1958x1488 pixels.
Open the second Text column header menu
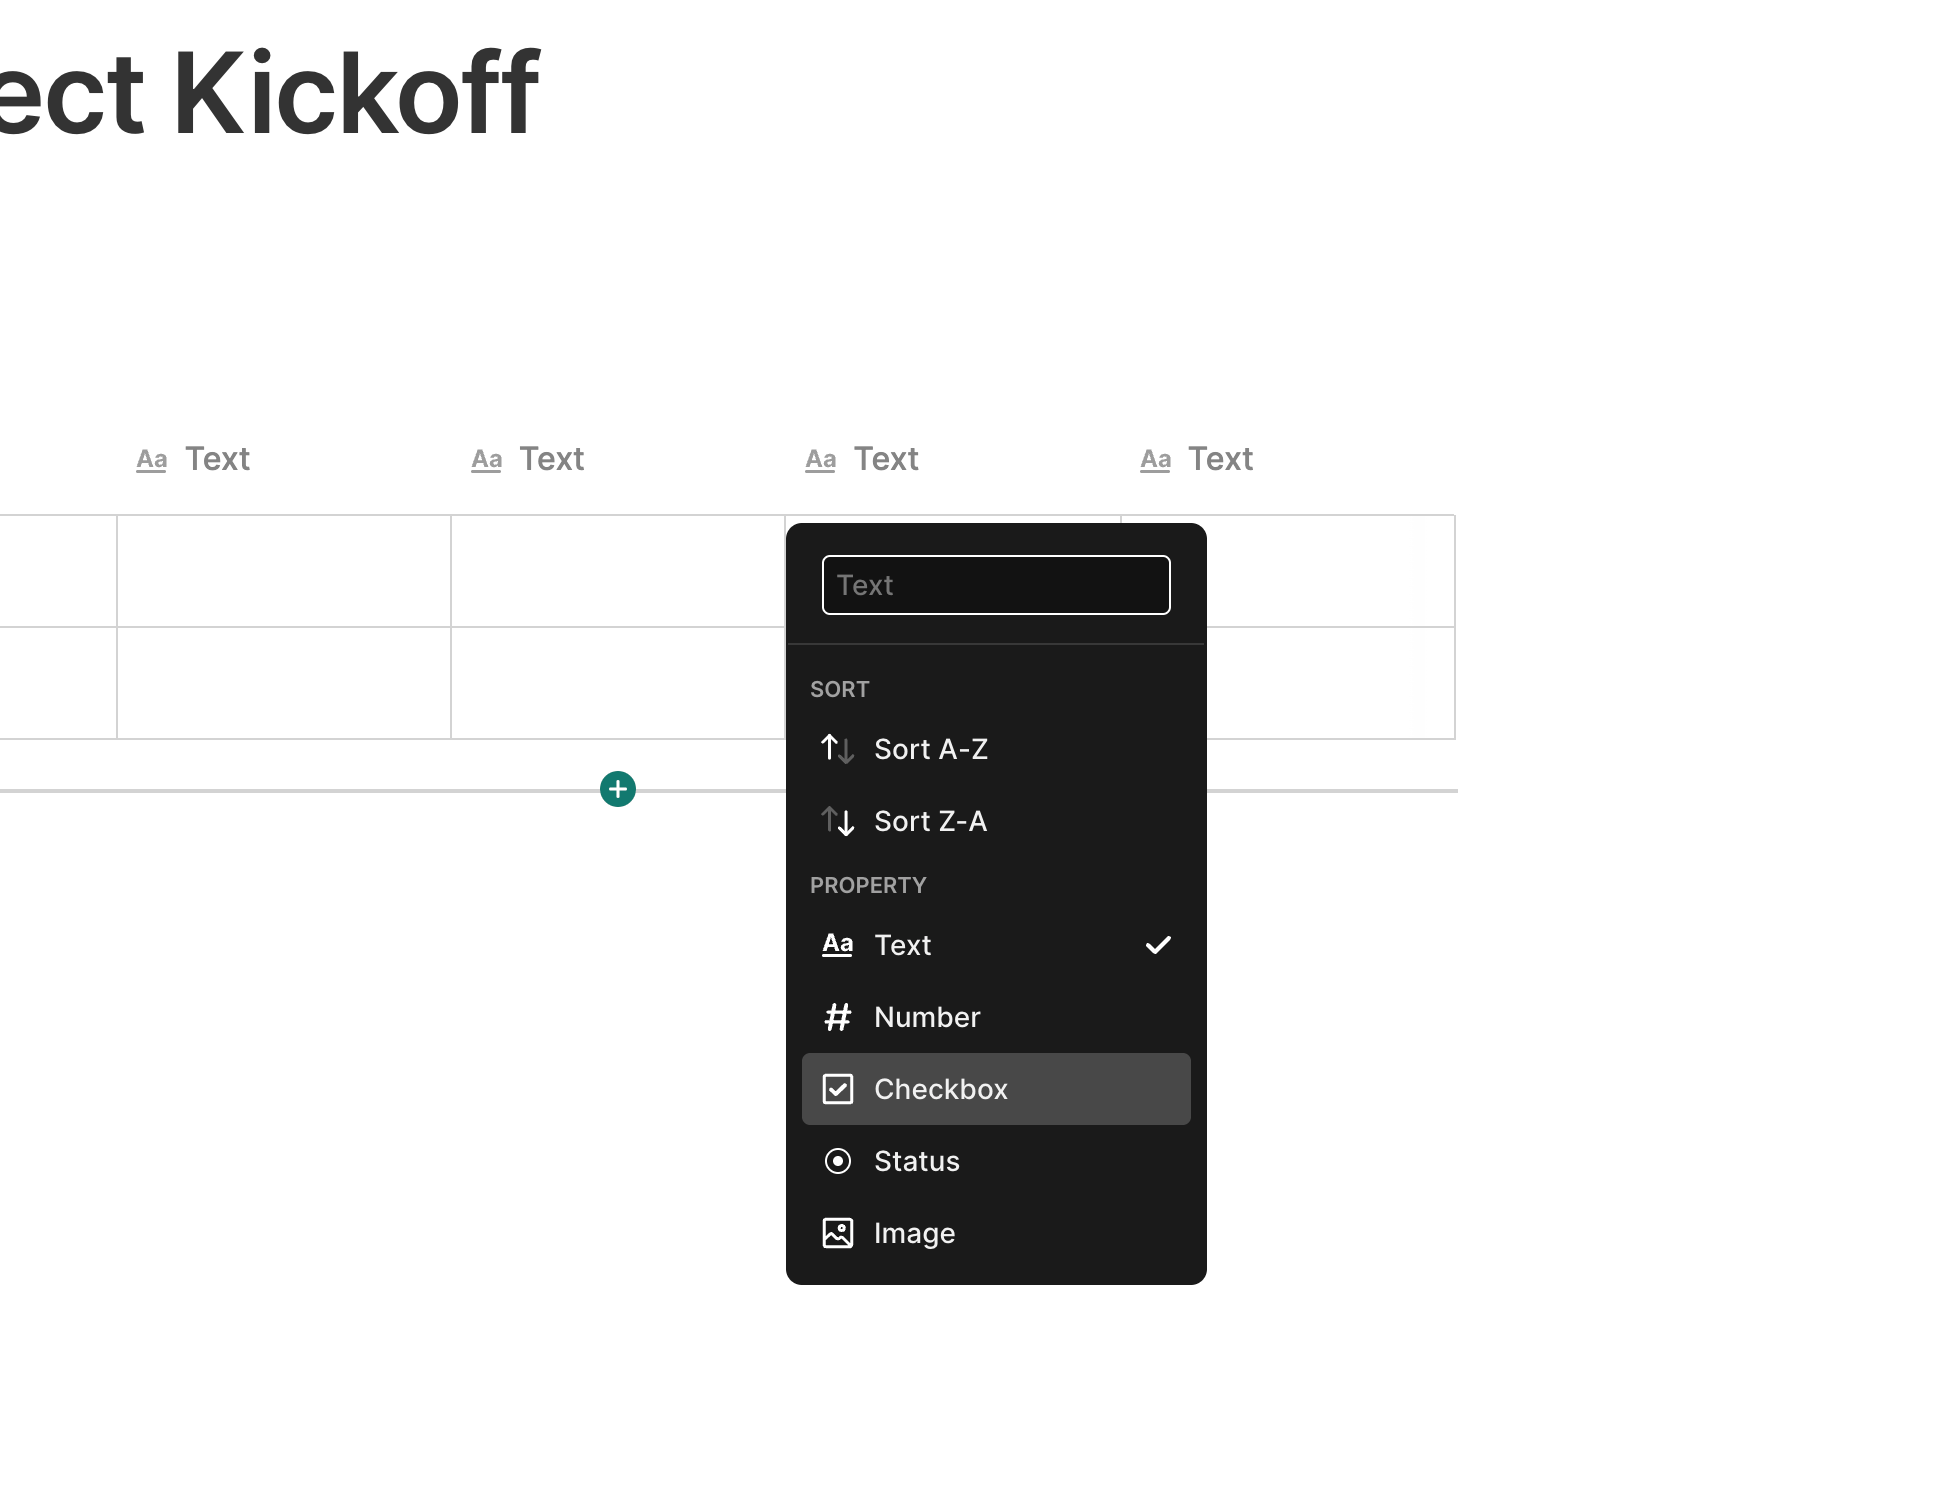pyautogui.click(x=528, y=459)
